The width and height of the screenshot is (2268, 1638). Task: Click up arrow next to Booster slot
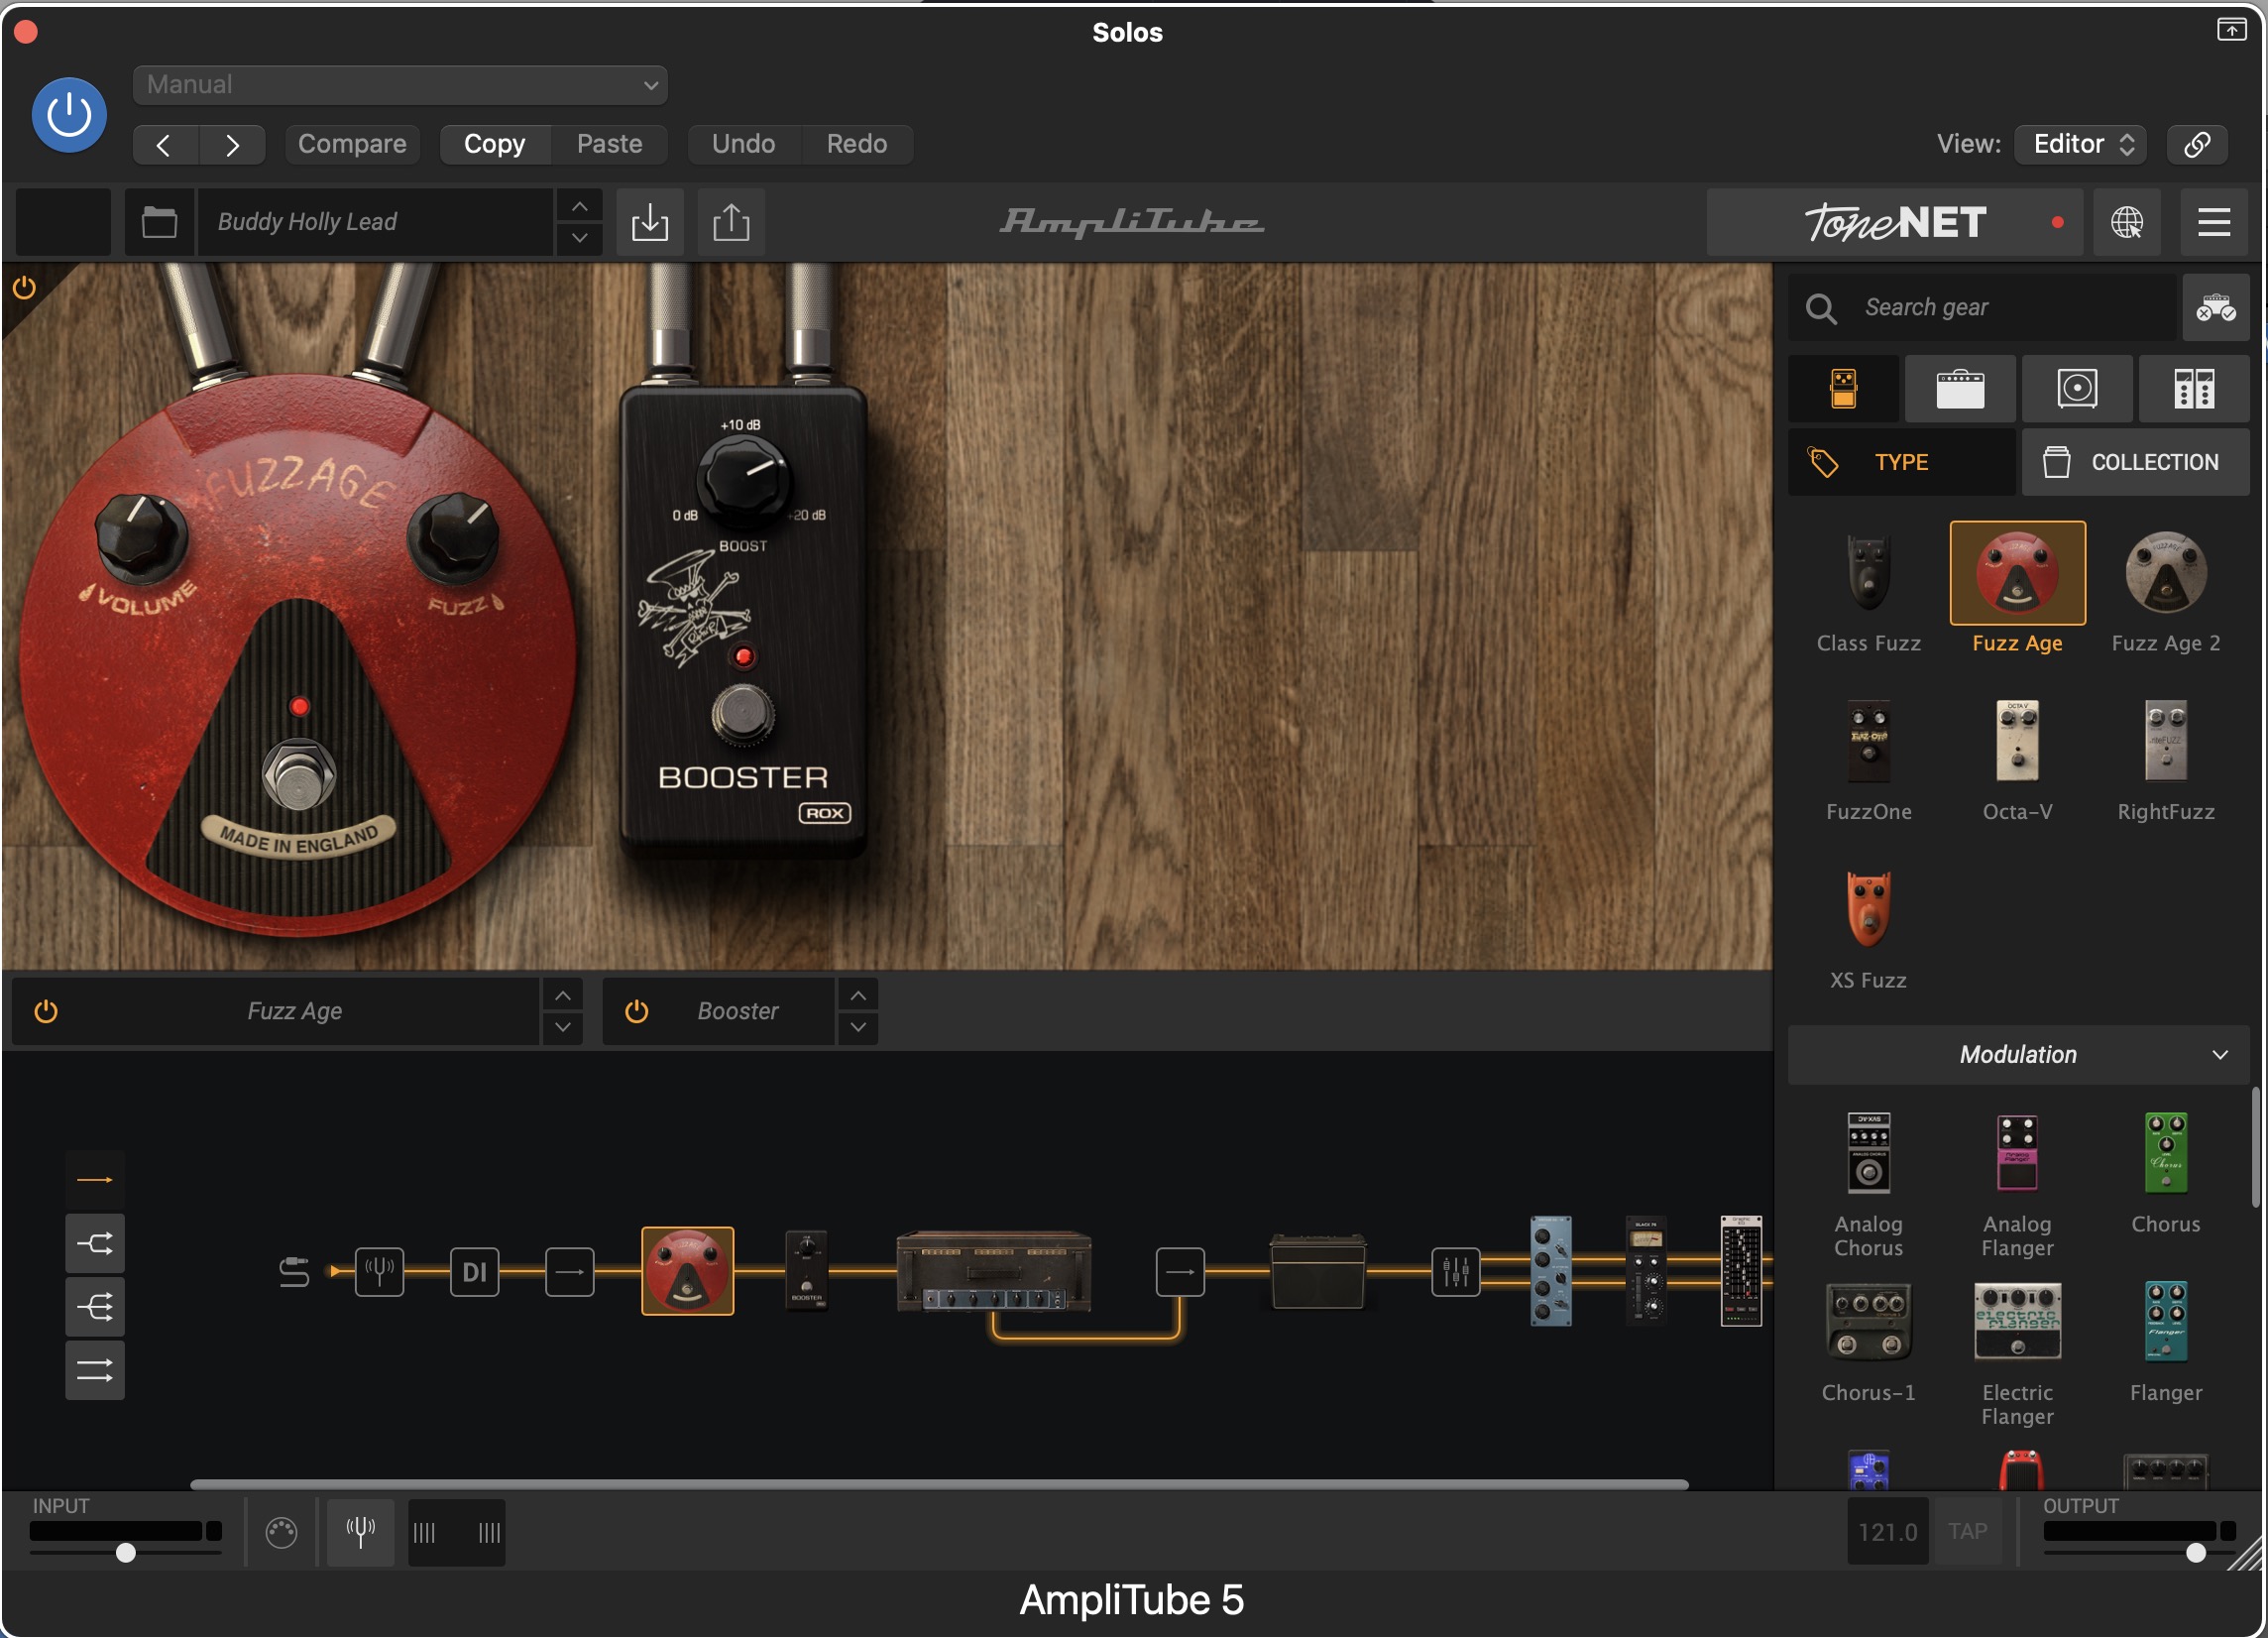858,995
